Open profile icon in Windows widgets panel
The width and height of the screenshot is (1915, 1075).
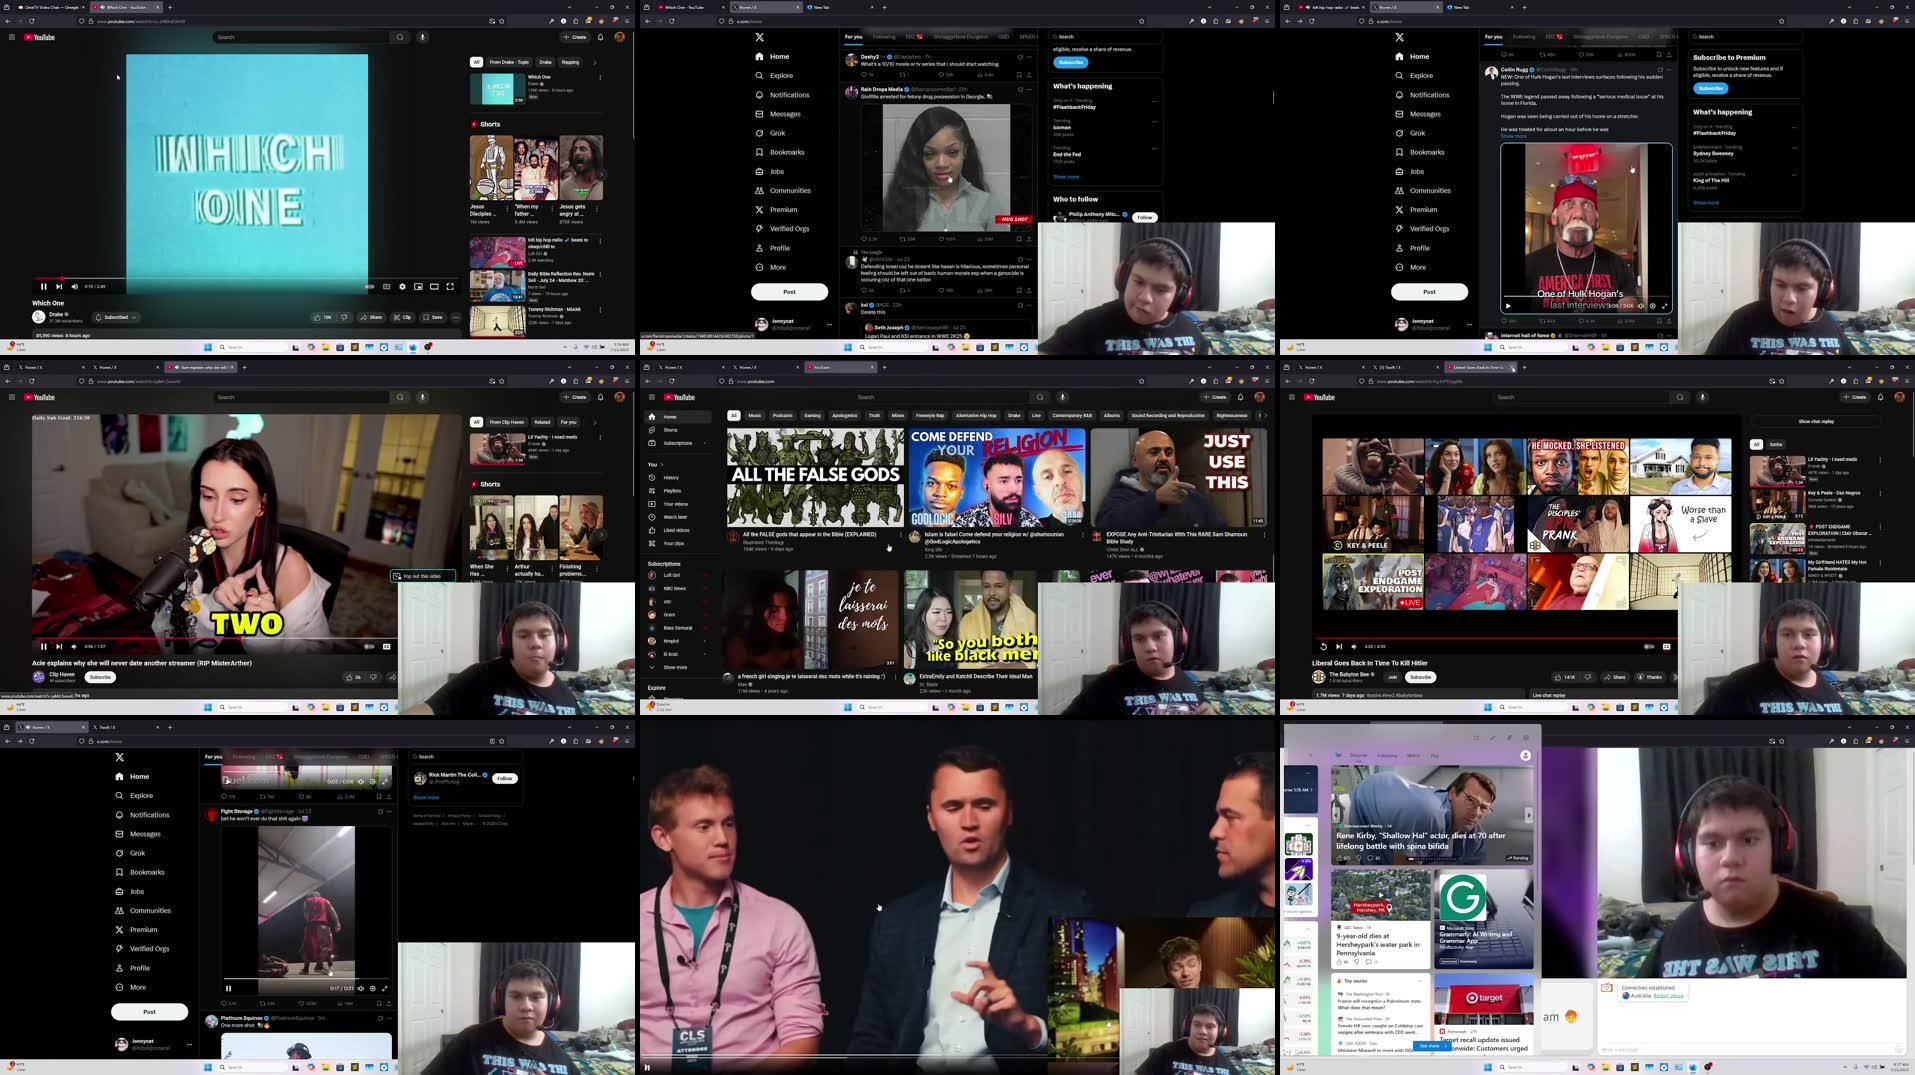1525,755
